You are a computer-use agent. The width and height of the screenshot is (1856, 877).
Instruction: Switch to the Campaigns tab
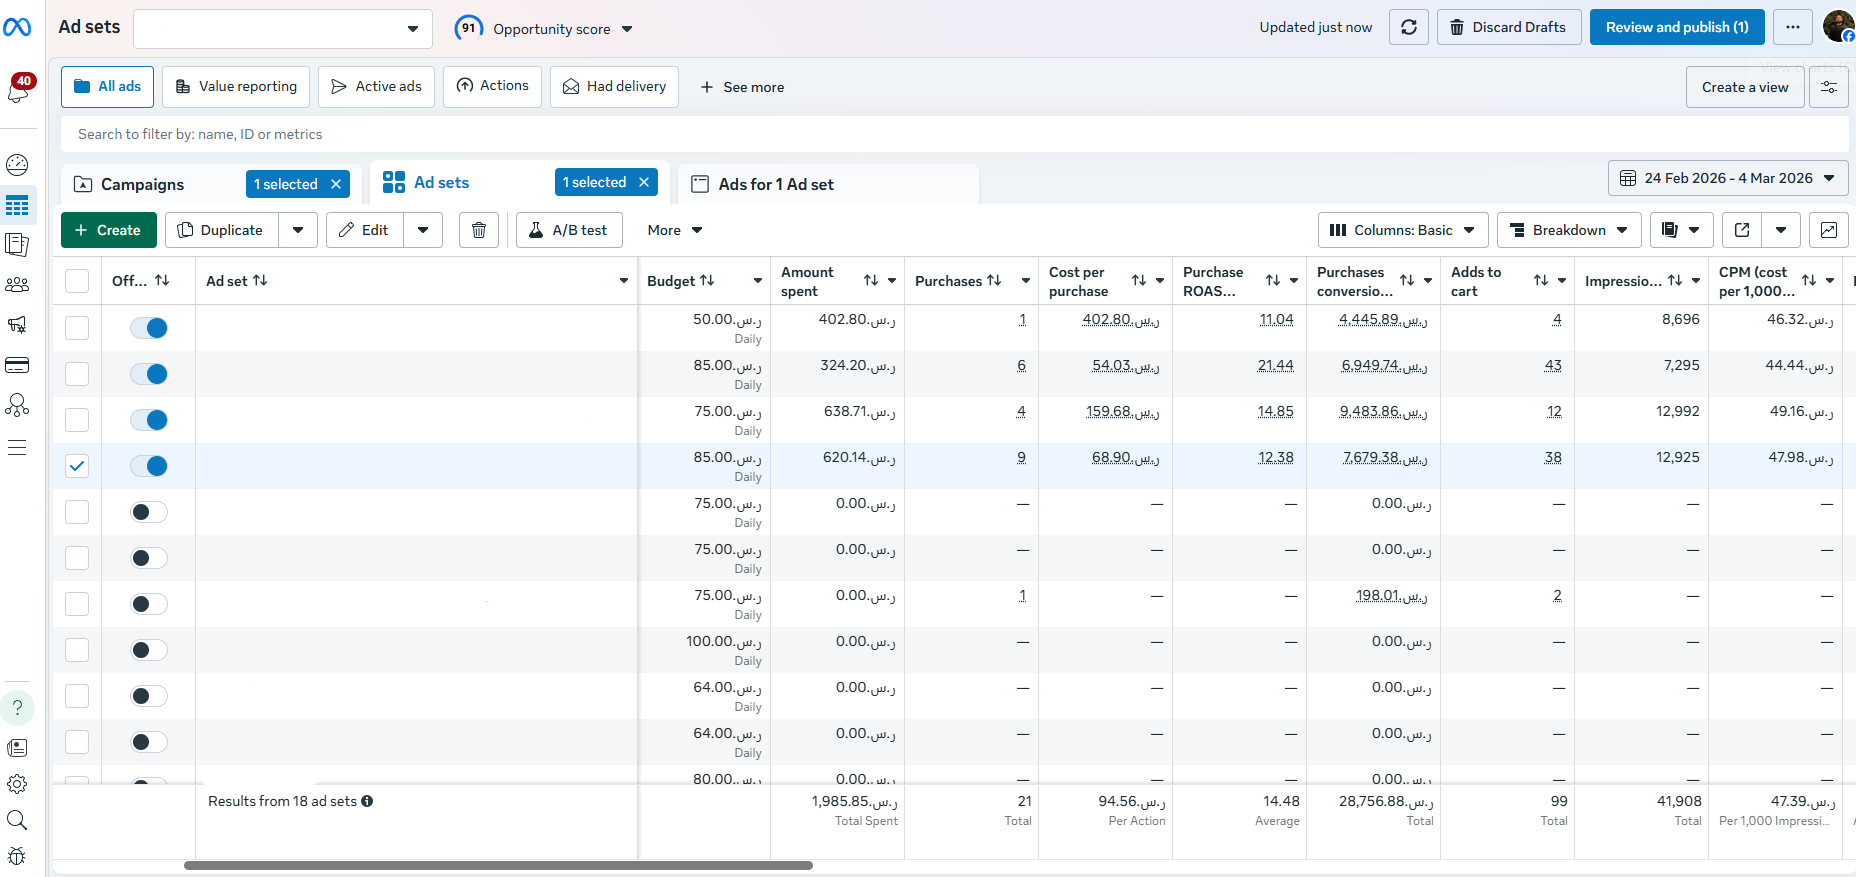[143, 184]
